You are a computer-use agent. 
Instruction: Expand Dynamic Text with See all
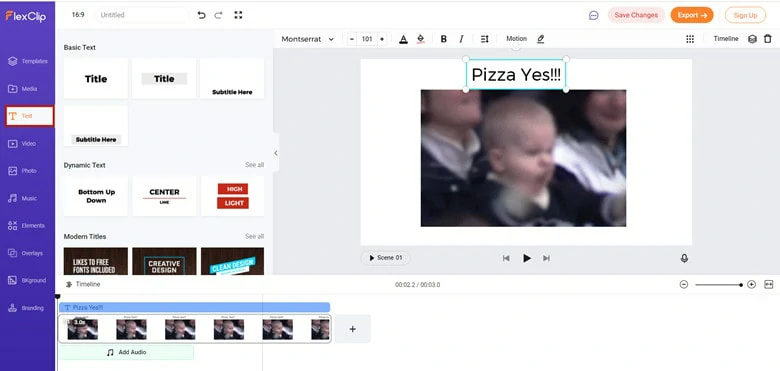pyautogui.click(x=254, y=165)
